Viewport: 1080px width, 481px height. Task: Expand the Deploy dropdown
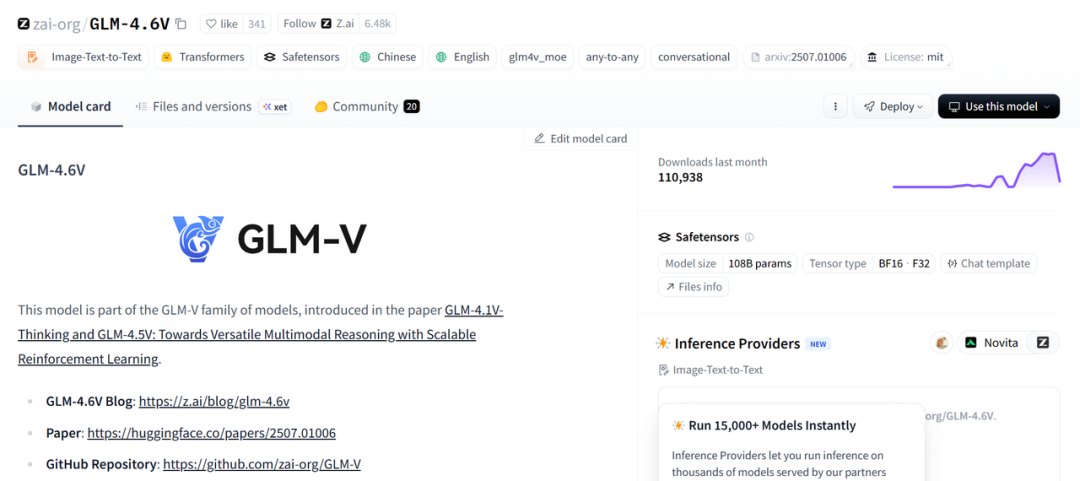tap(893, 107)
